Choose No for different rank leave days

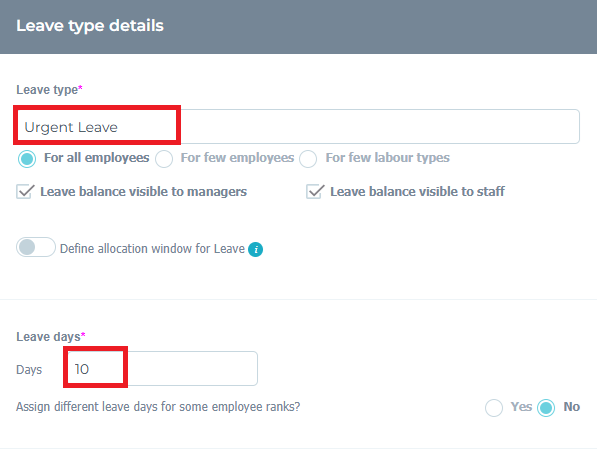[x=546, y=408]
